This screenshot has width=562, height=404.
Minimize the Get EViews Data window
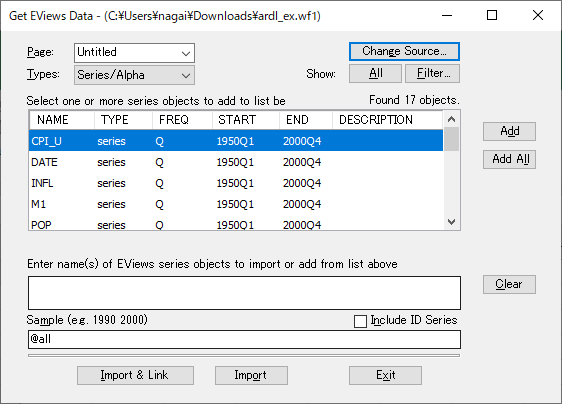[447, 15]
